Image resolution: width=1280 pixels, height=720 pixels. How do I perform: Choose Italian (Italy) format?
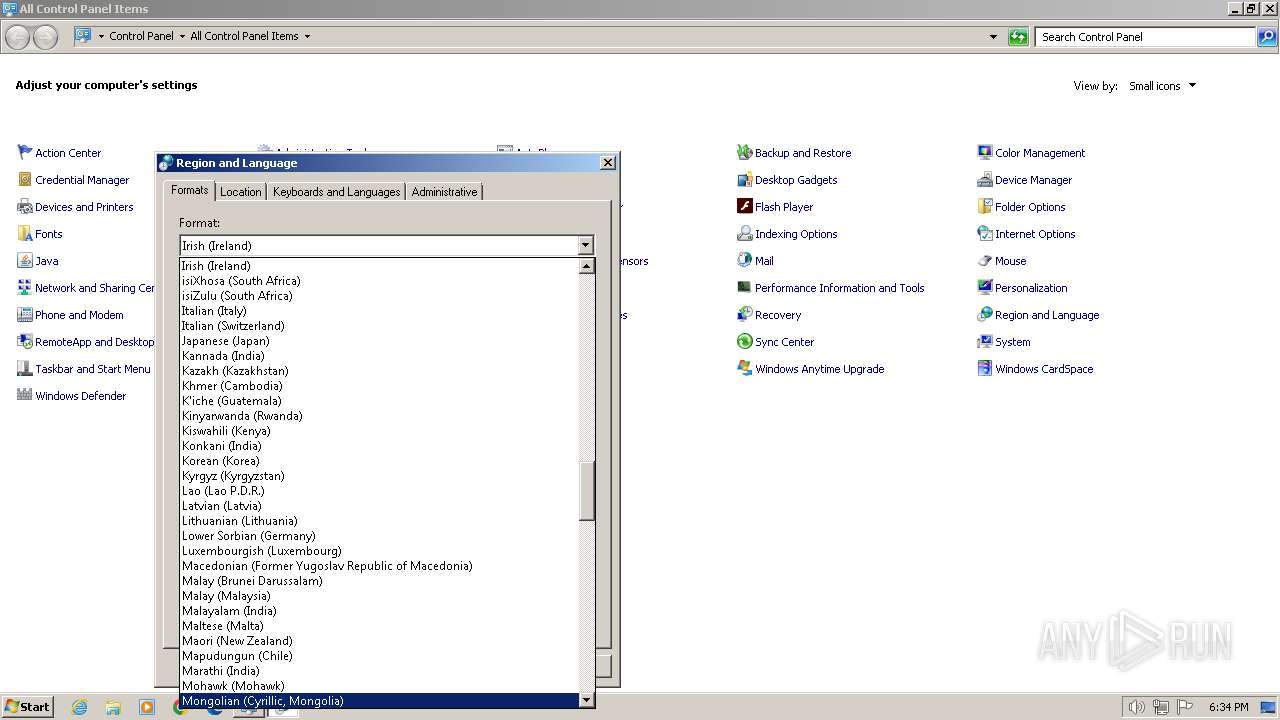[380, 311]
